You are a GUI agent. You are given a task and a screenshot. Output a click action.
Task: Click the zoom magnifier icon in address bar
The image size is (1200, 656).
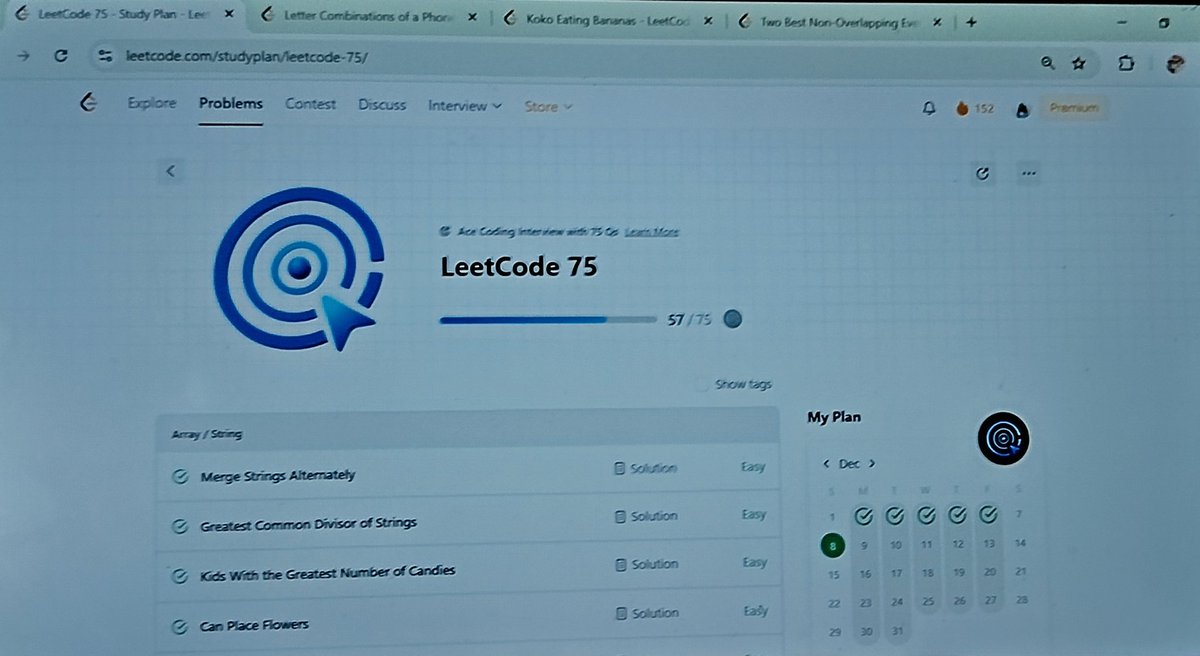tap(1047, 63)
